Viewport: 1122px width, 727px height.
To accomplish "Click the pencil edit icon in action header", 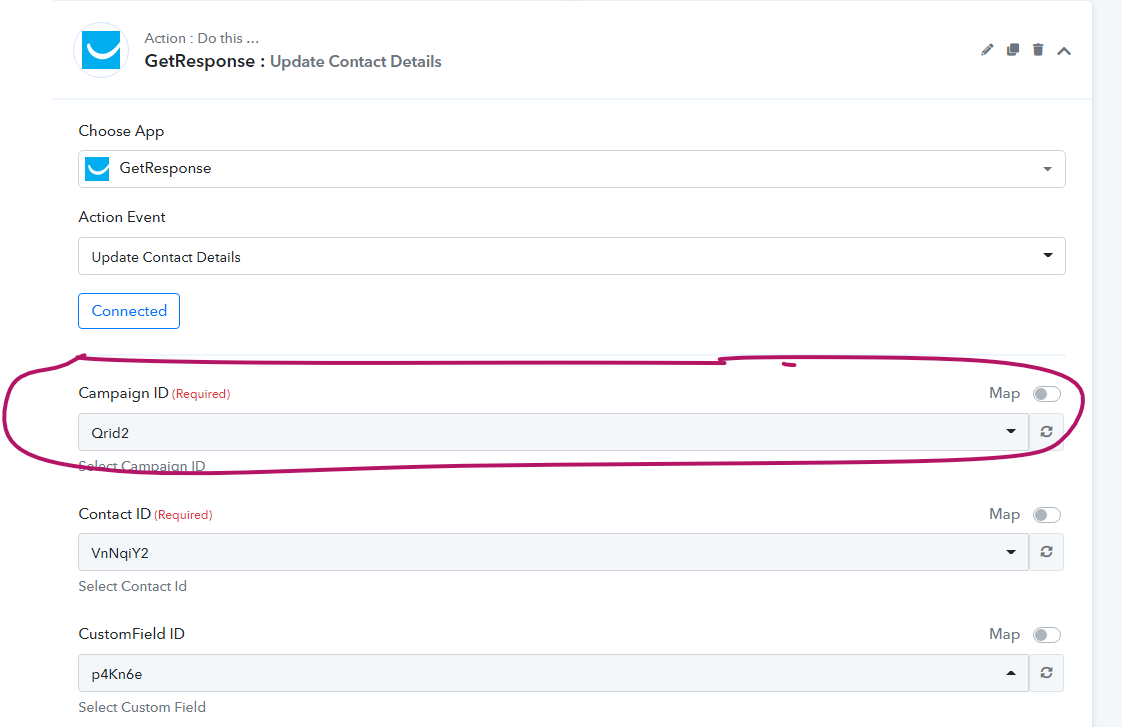I will click(x=987, y=50).
